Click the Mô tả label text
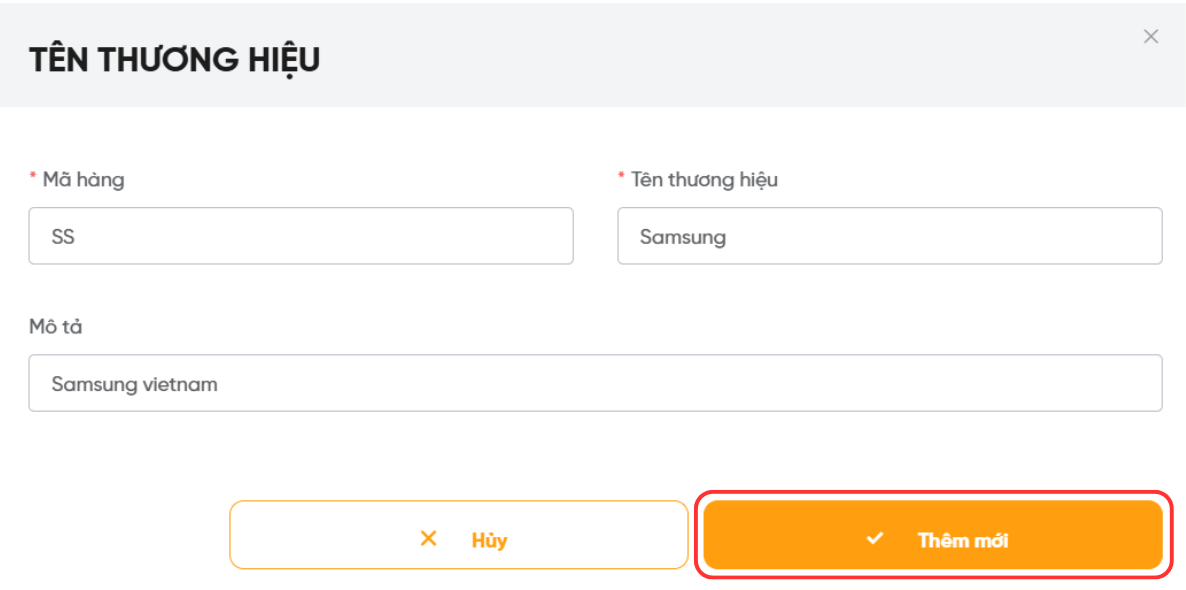The width and height of the screenshot is (1186, 590). (56, 327)
